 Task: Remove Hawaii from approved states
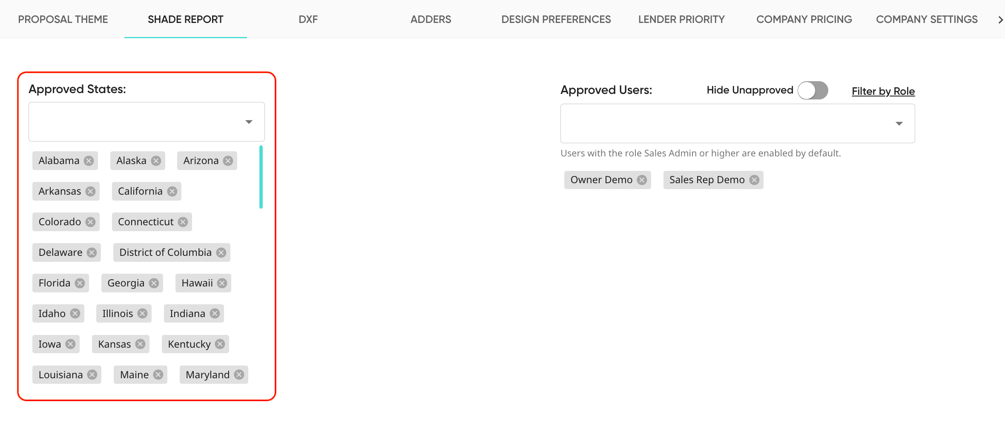point(222,283)
